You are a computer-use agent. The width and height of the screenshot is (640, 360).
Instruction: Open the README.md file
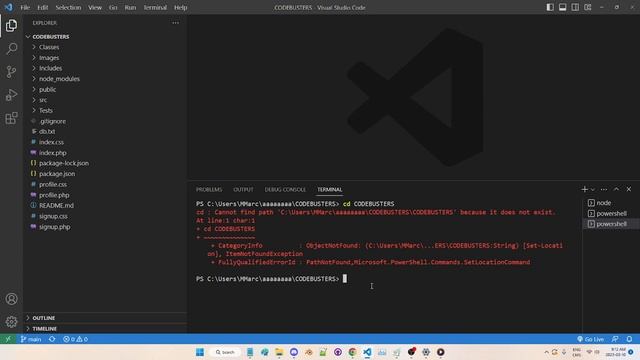point(105,206)
